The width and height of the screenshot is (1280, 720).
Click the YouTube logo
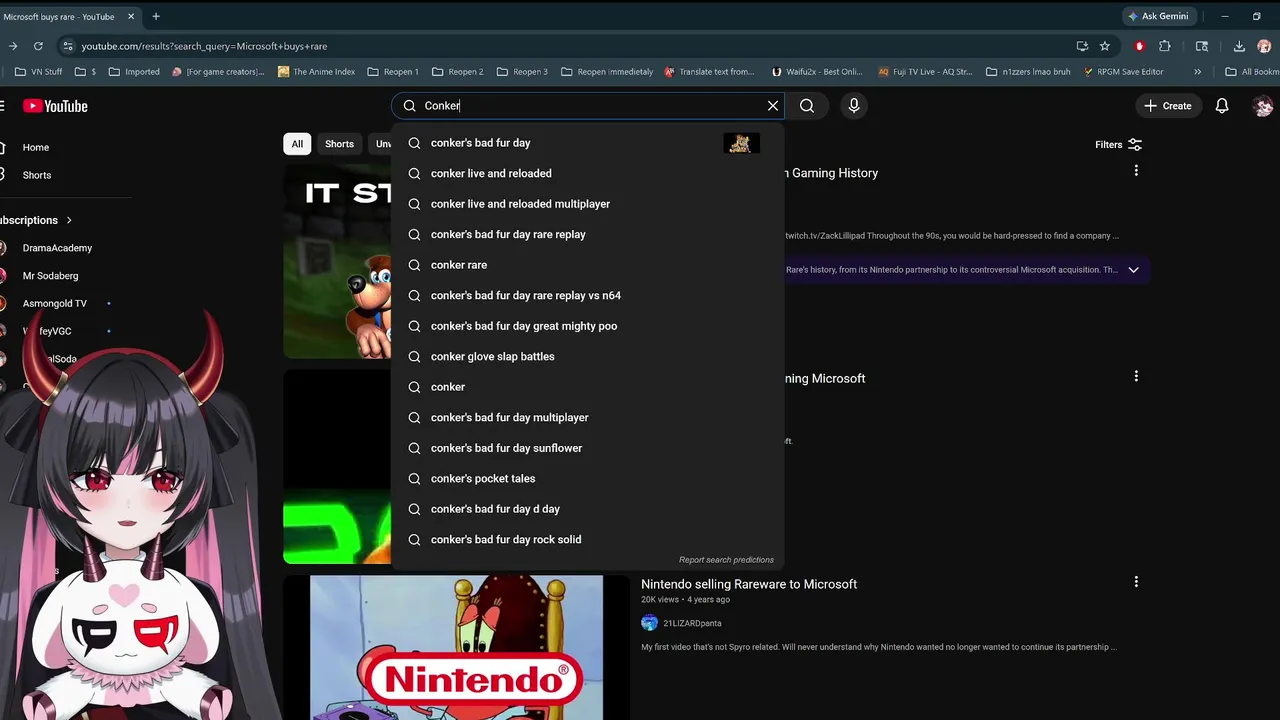tap(55, 106)
